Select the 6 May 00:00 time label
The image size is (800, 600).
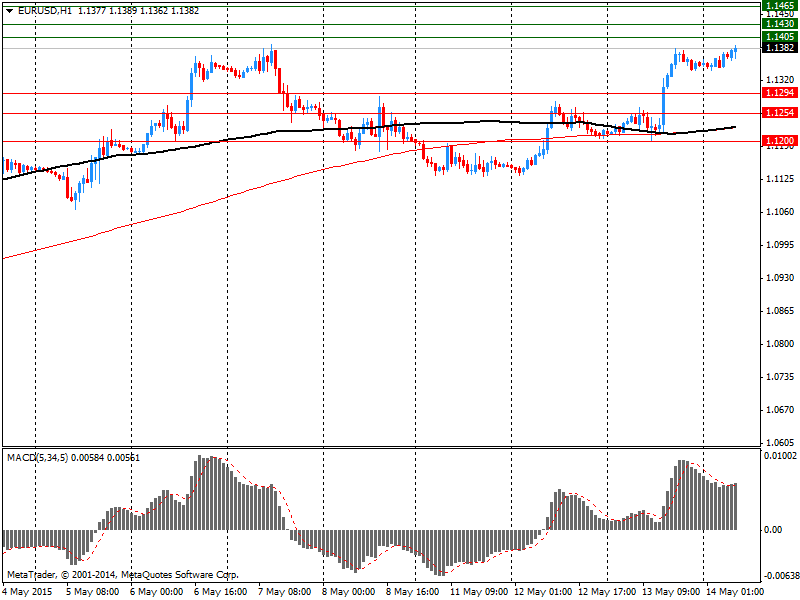coord(156,592)
